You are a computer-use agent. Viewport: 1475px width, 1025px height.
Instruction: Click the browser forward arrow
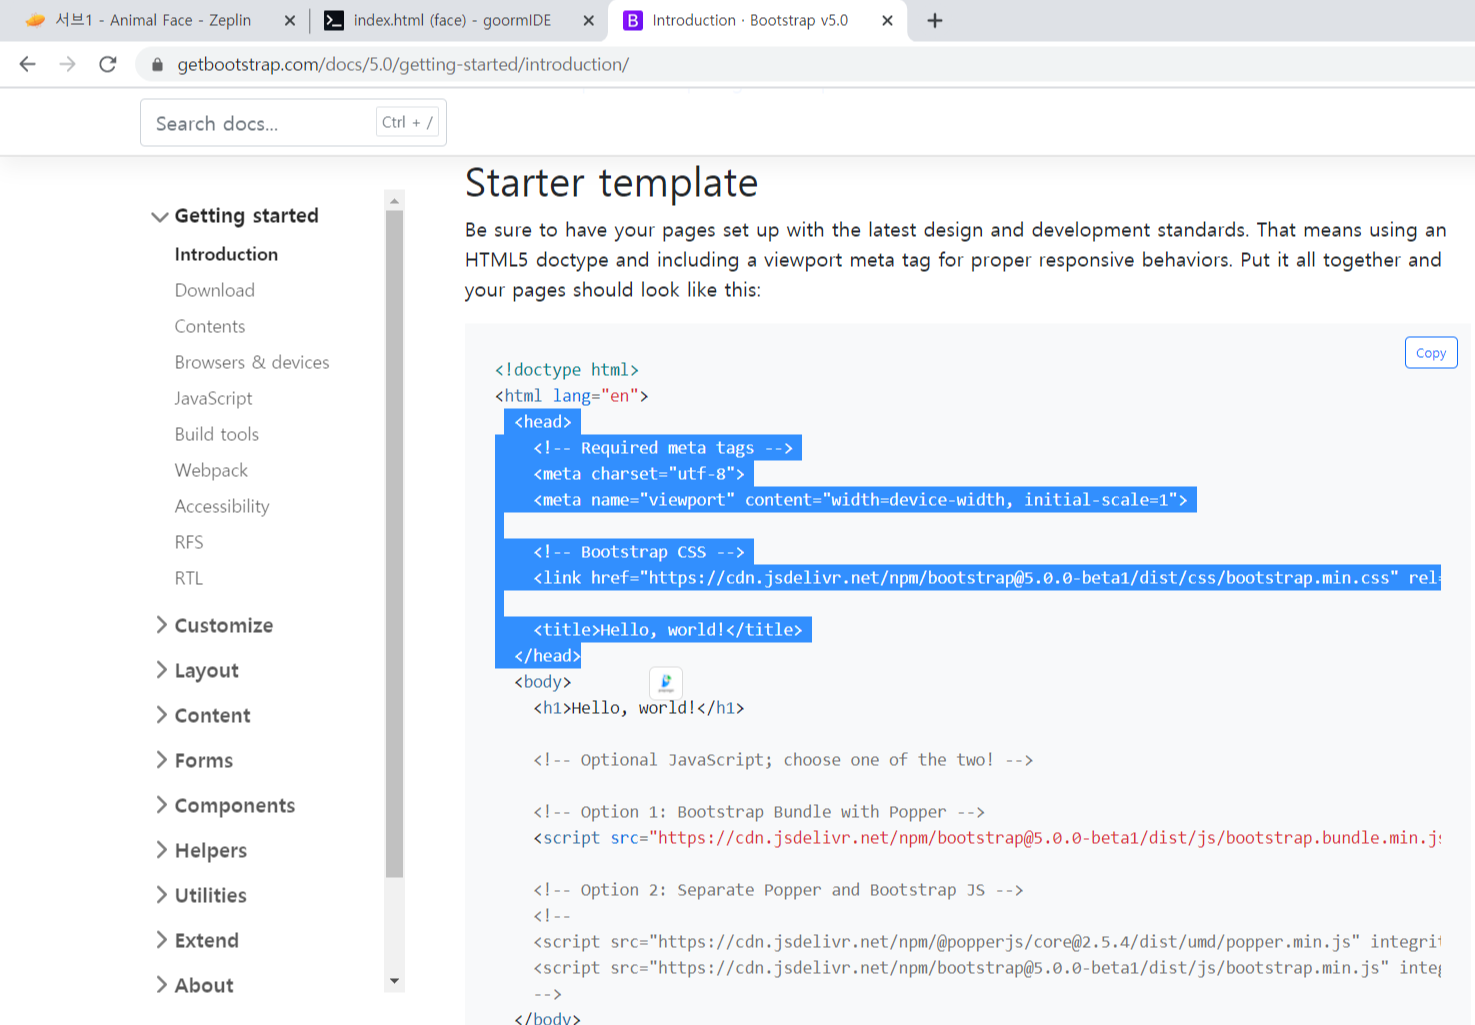click(x=67, y=64)
